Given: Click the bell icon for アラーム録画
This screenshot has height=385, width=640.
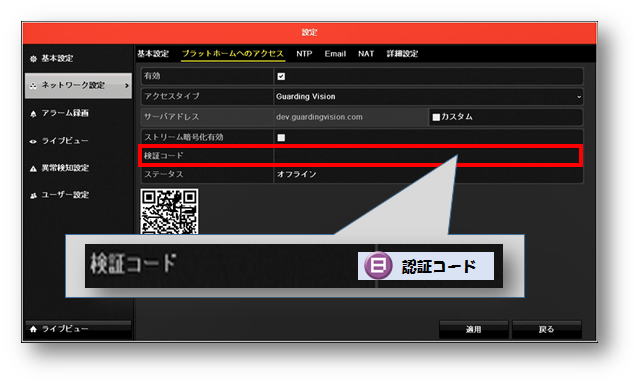Looking at the screenshot, I should tap(33, 113).
